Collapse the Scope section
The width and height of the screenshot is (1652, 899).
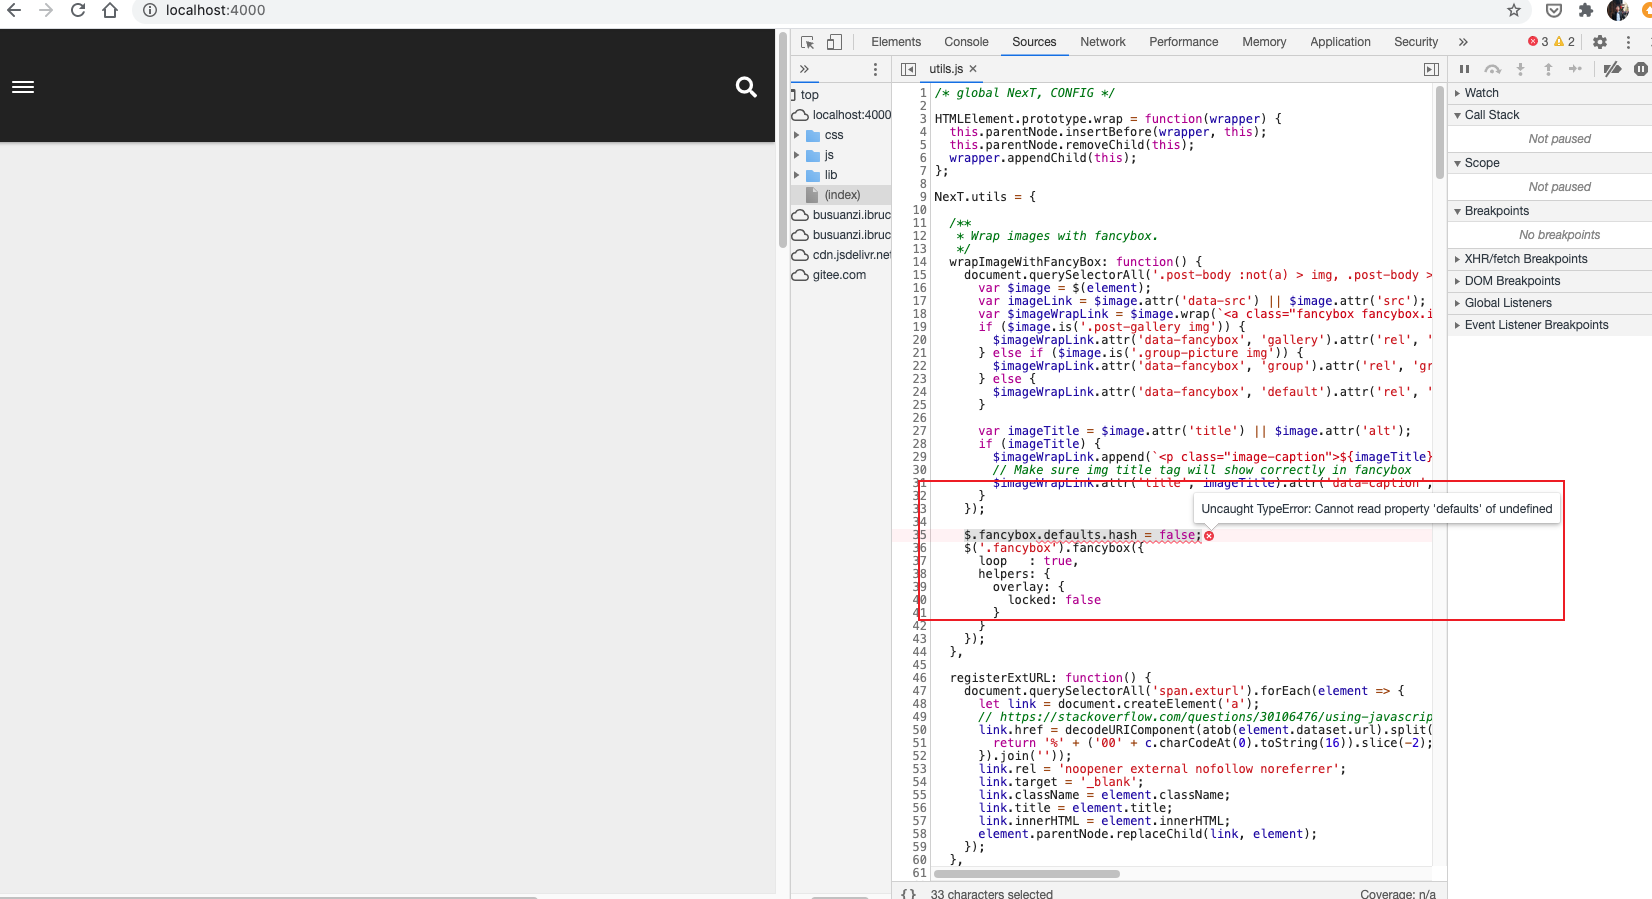tap(1550, 163)
